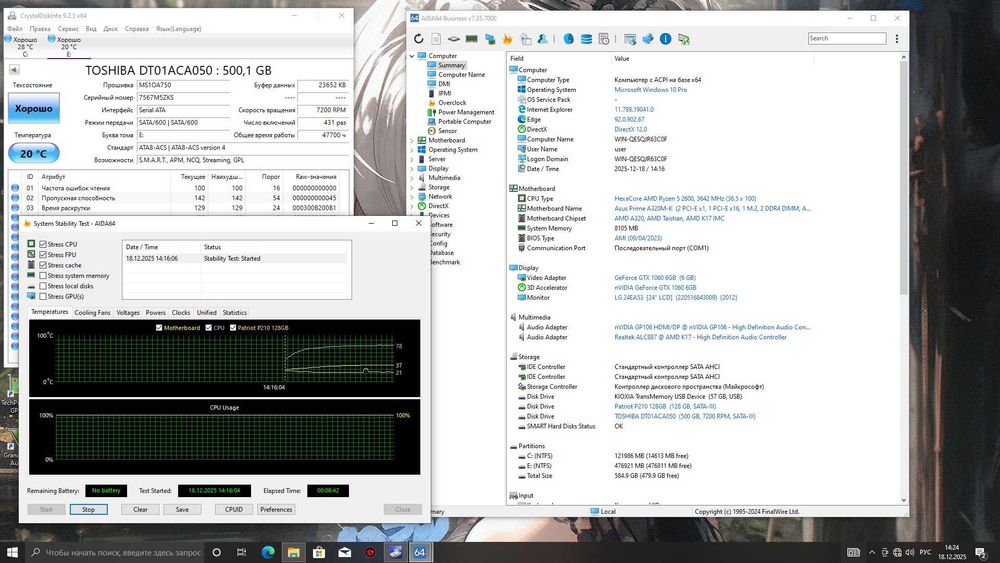Click the memory module icon in AIDA64 toolbar
Image resolution: width=1000 pixels, height=563 pixels.
pyautogui.click(x=471, y=39)
